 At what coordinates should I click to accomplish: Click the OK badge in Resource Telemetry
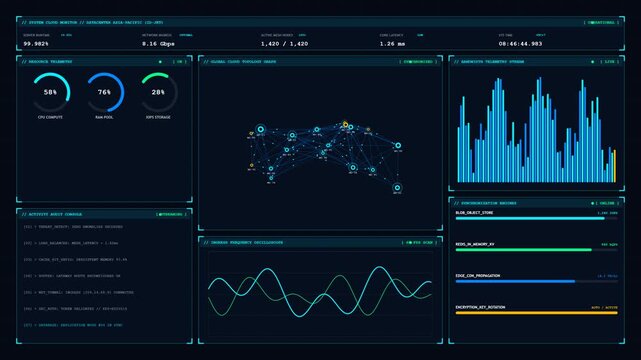179,62
